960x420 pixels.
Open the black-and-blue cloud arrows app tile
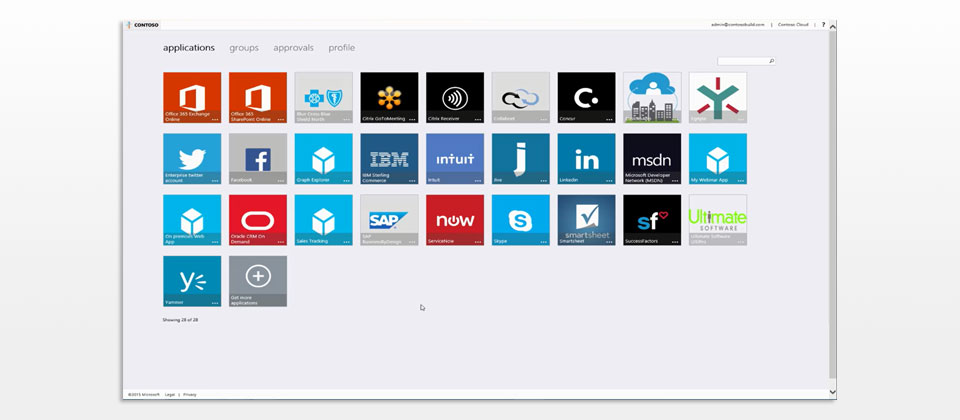click(521, 98)
